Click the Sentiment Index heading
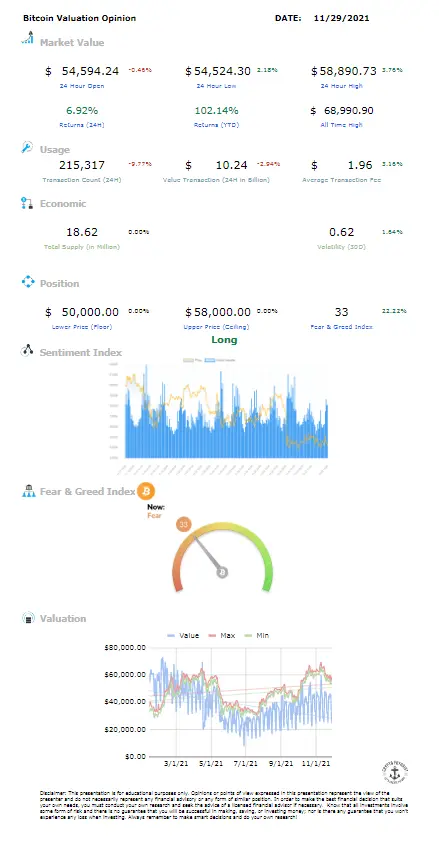This screenshot has height=842, width=439. click(81, 353)
